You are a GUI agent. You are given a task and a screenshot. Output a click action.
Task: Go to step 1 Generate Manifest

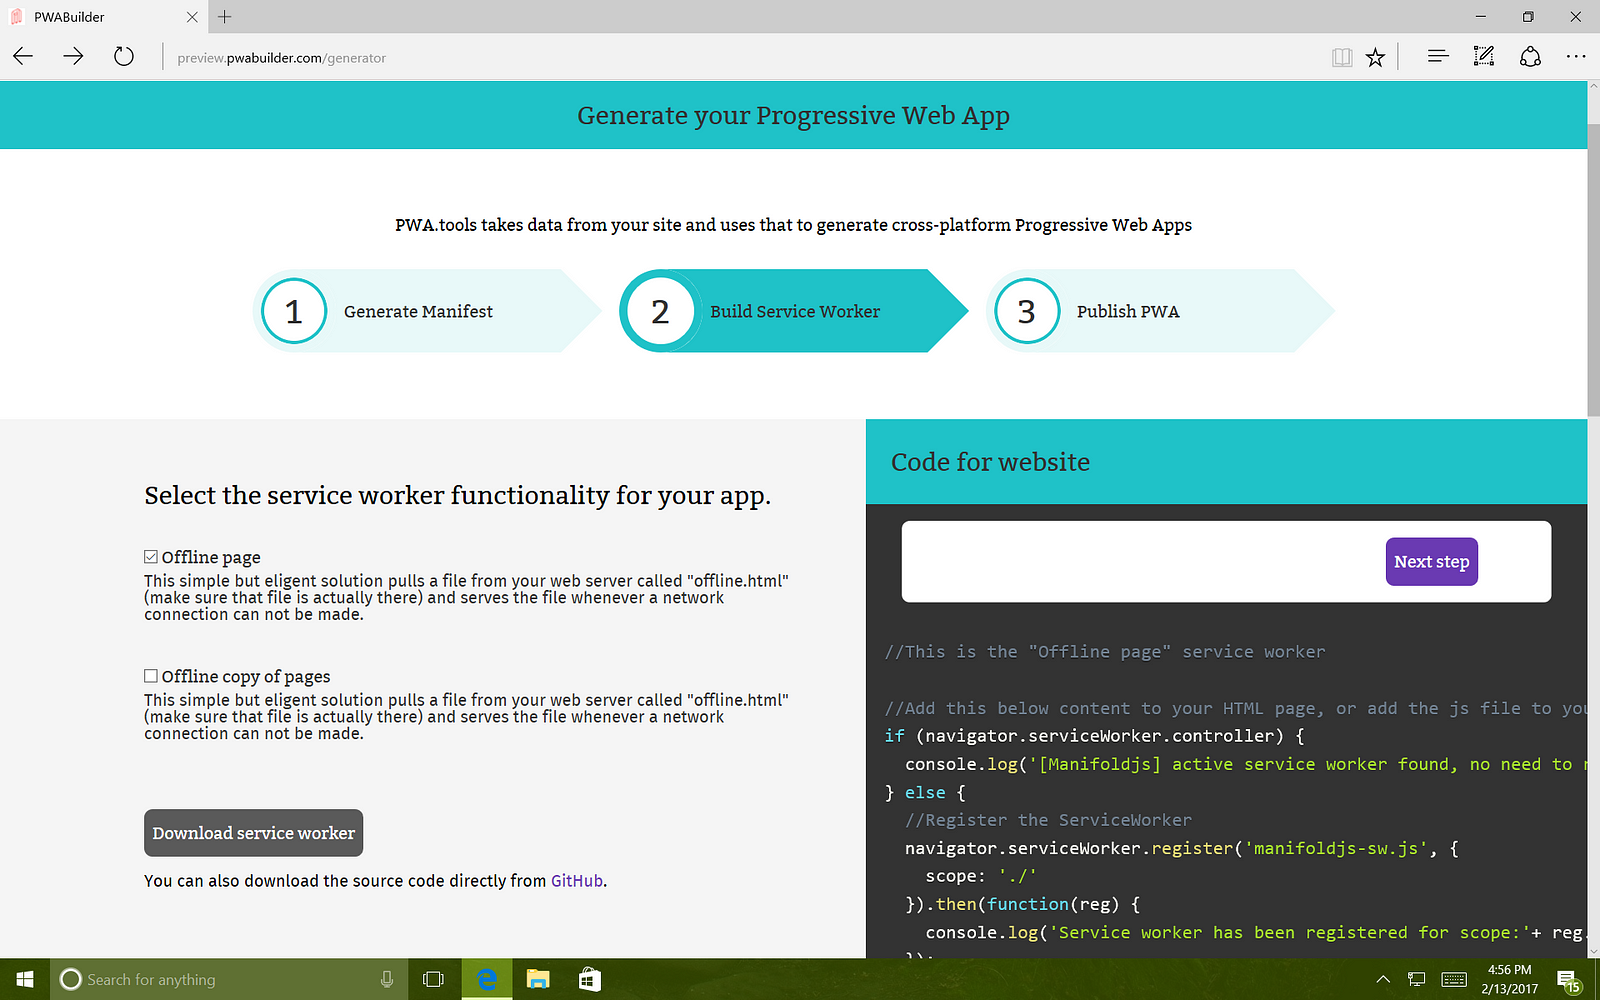click(427, 311)
